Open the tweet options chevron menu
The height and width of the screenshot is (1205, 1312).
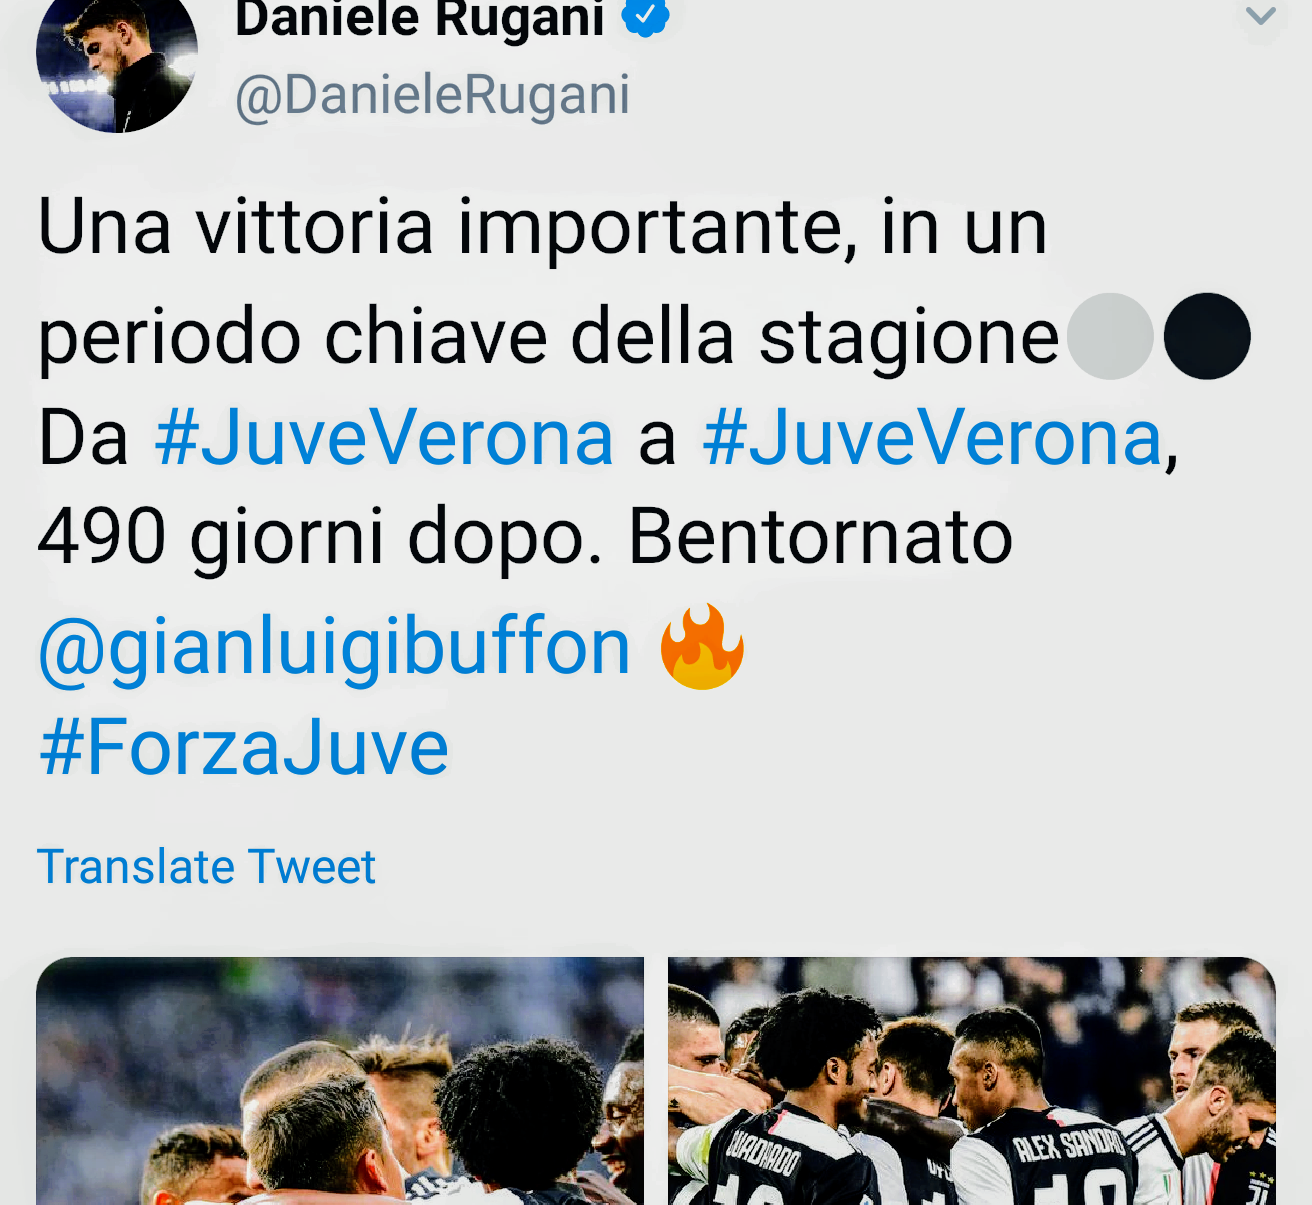pos(1261,17)
